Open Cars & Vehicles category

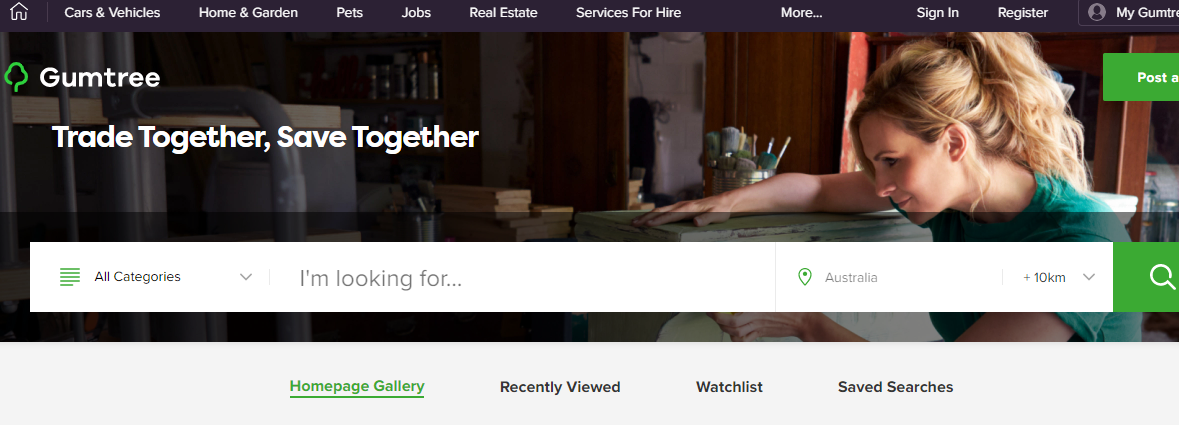(x=112, y=12)
